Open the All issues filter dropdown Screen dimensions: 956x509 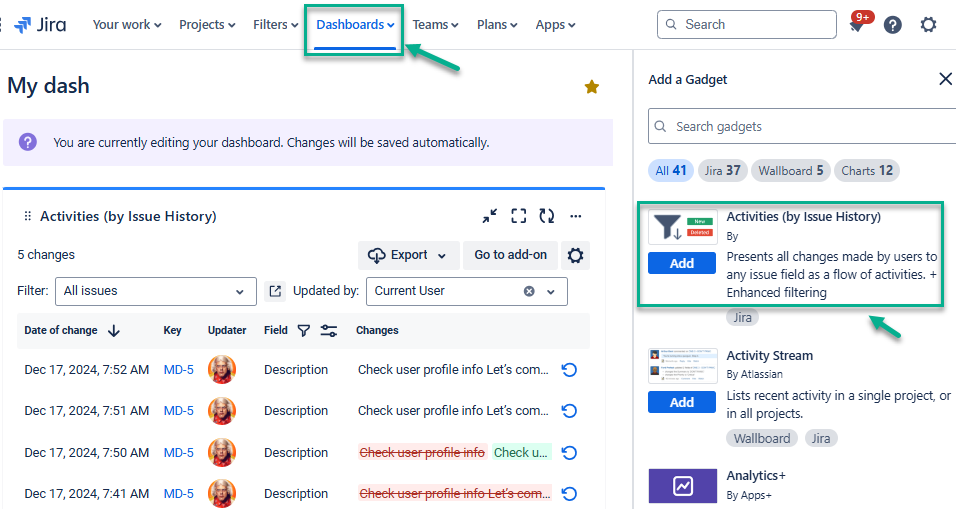pyautogui.click(x=155, y=291)
